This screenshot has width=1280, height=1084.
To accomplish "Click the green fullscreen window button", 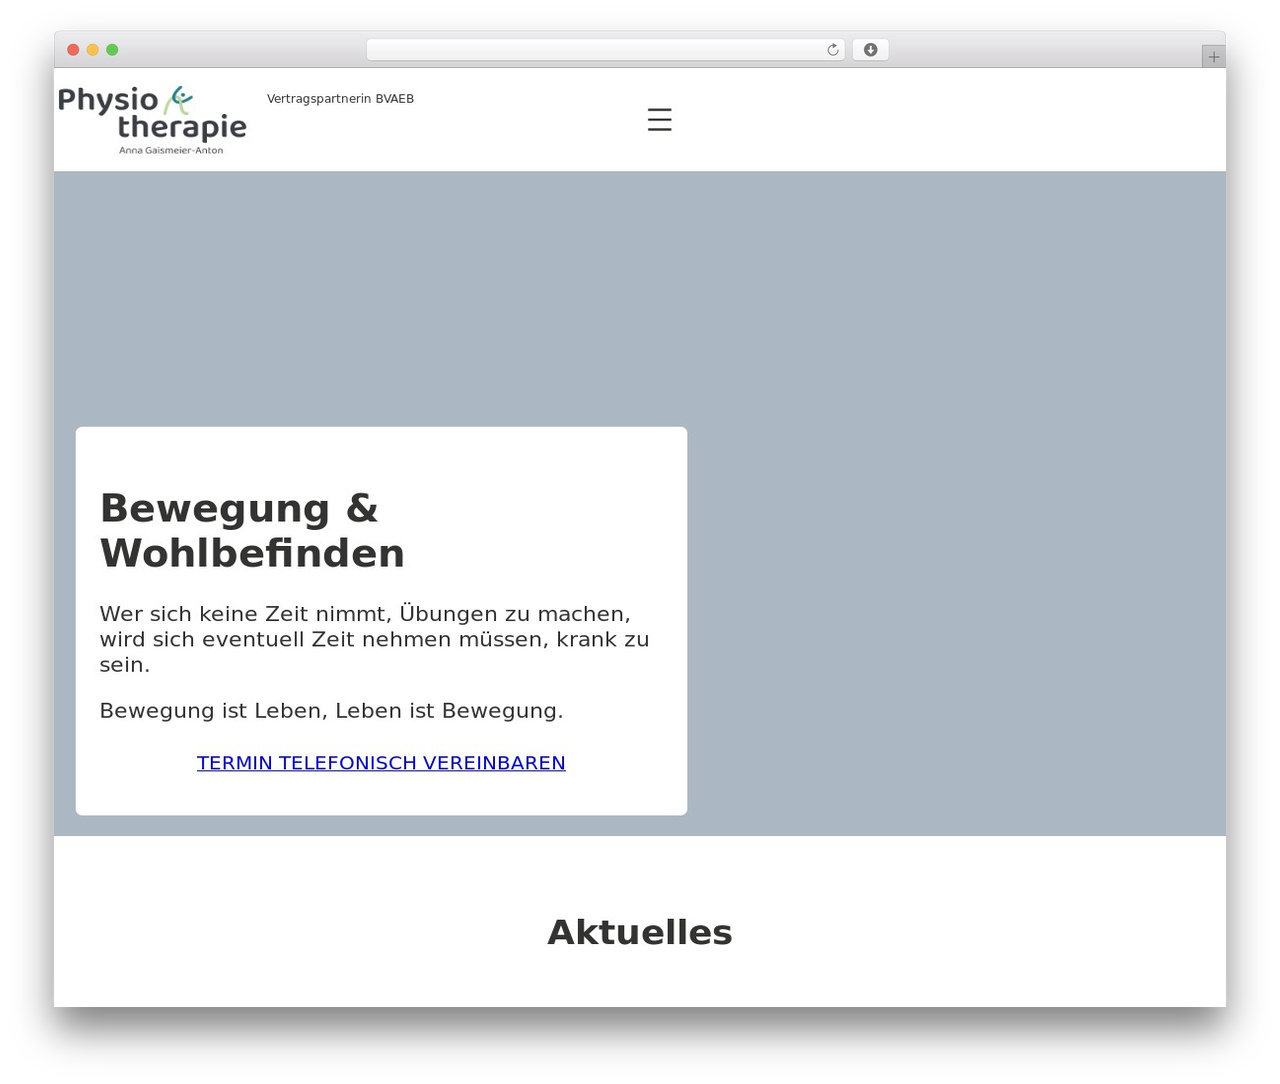I will [x=112, y=50].
